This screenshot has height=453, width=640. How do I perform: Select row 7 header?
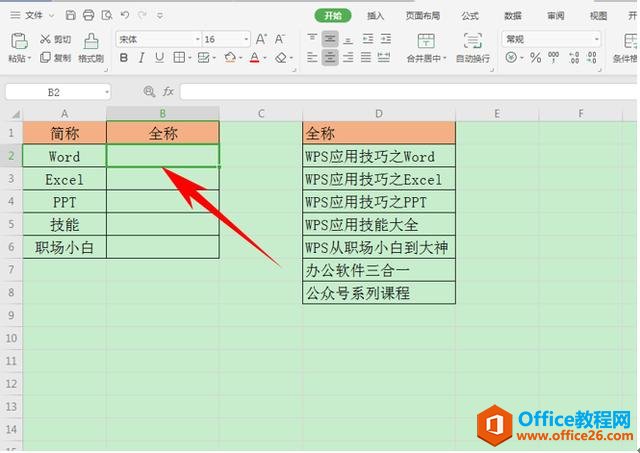pos(11,270)
